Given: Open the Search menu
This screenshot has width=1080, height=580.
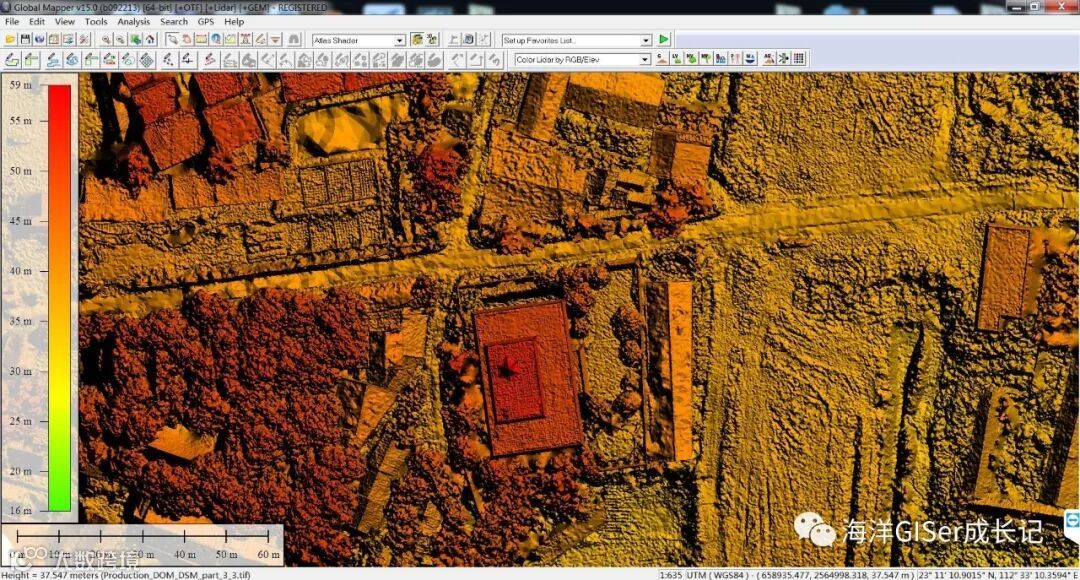Looking at the screenshot, I should pyautogui.click(x=174, y=21).
